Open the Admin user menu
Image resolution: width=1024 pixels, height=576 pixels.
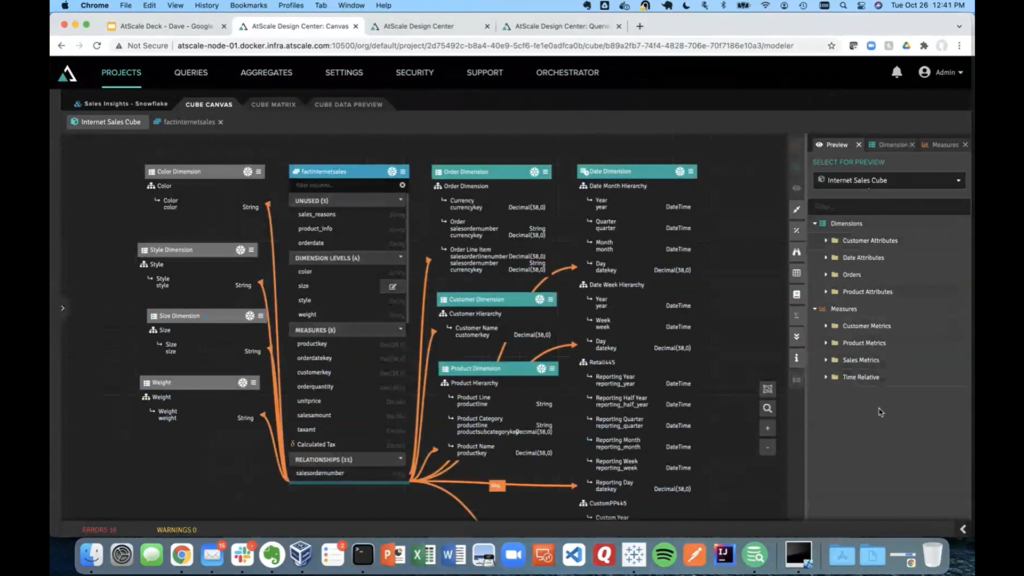click(940, 72)
